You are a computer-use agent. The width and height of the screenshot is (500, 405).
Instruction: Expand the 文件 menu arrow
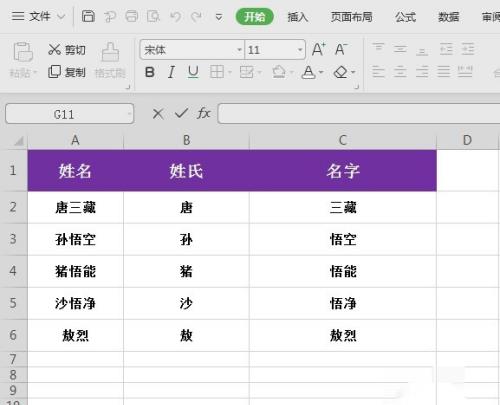click(61, 16)
